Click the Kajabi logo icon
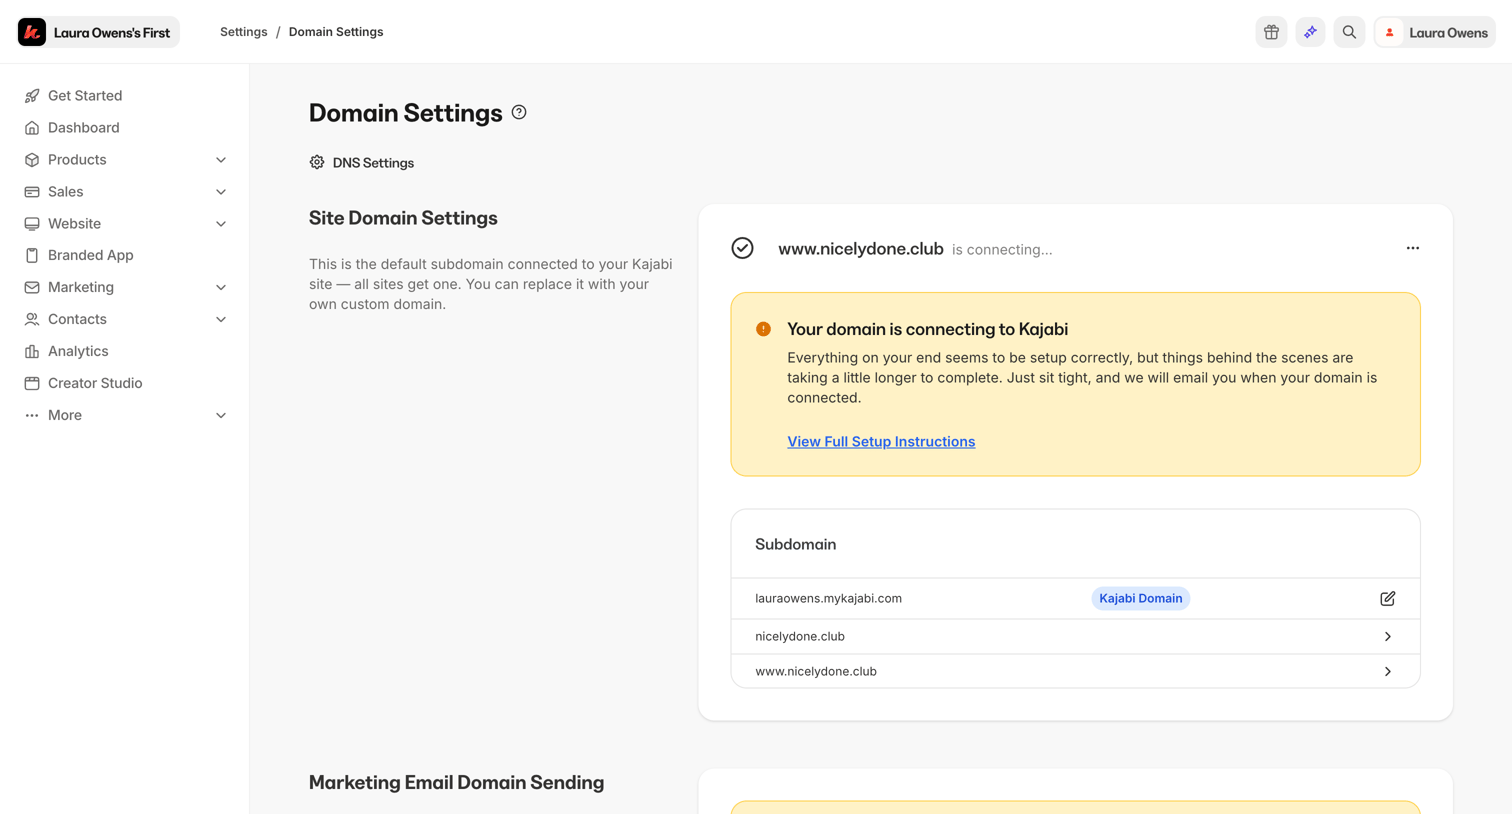 (x=32, y=32)
